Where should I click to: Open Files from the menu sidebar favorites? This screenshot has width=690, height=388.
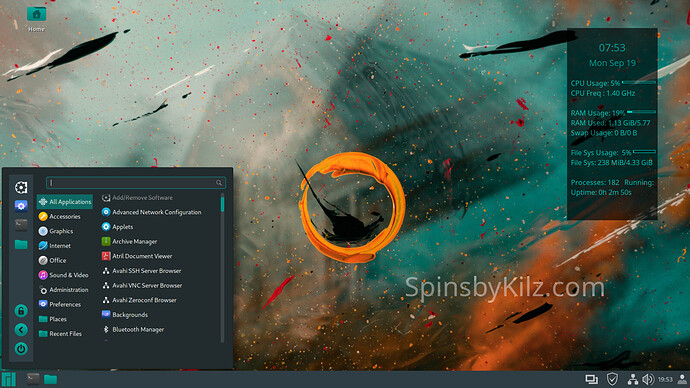(21, 244)
